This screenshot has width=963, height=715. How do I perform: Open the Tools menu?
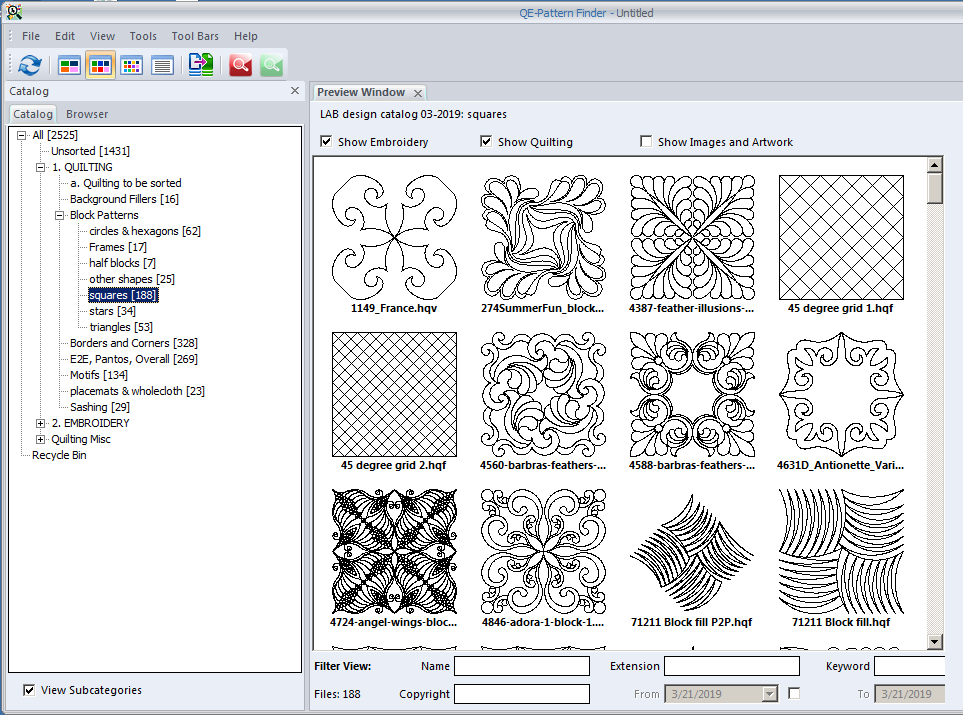click(143, 36)
